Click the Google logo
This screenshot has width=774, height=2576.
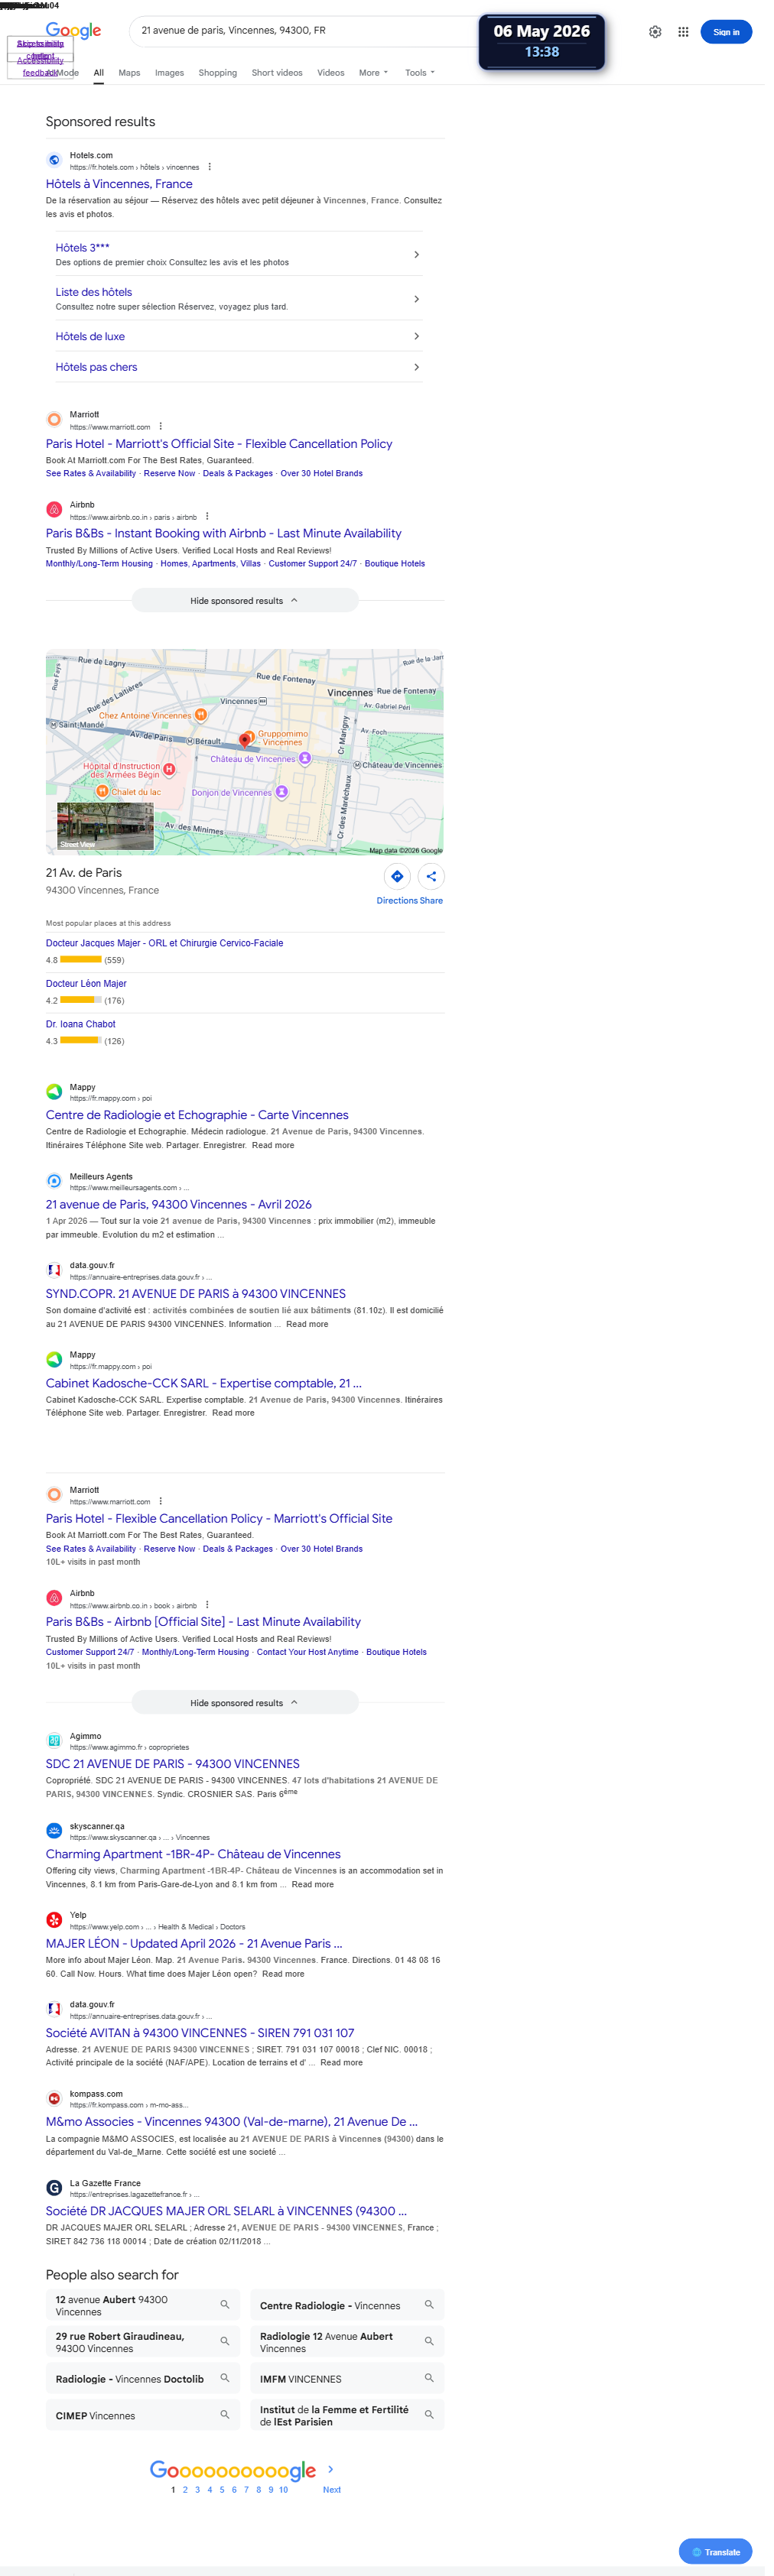tap(73, 31)
